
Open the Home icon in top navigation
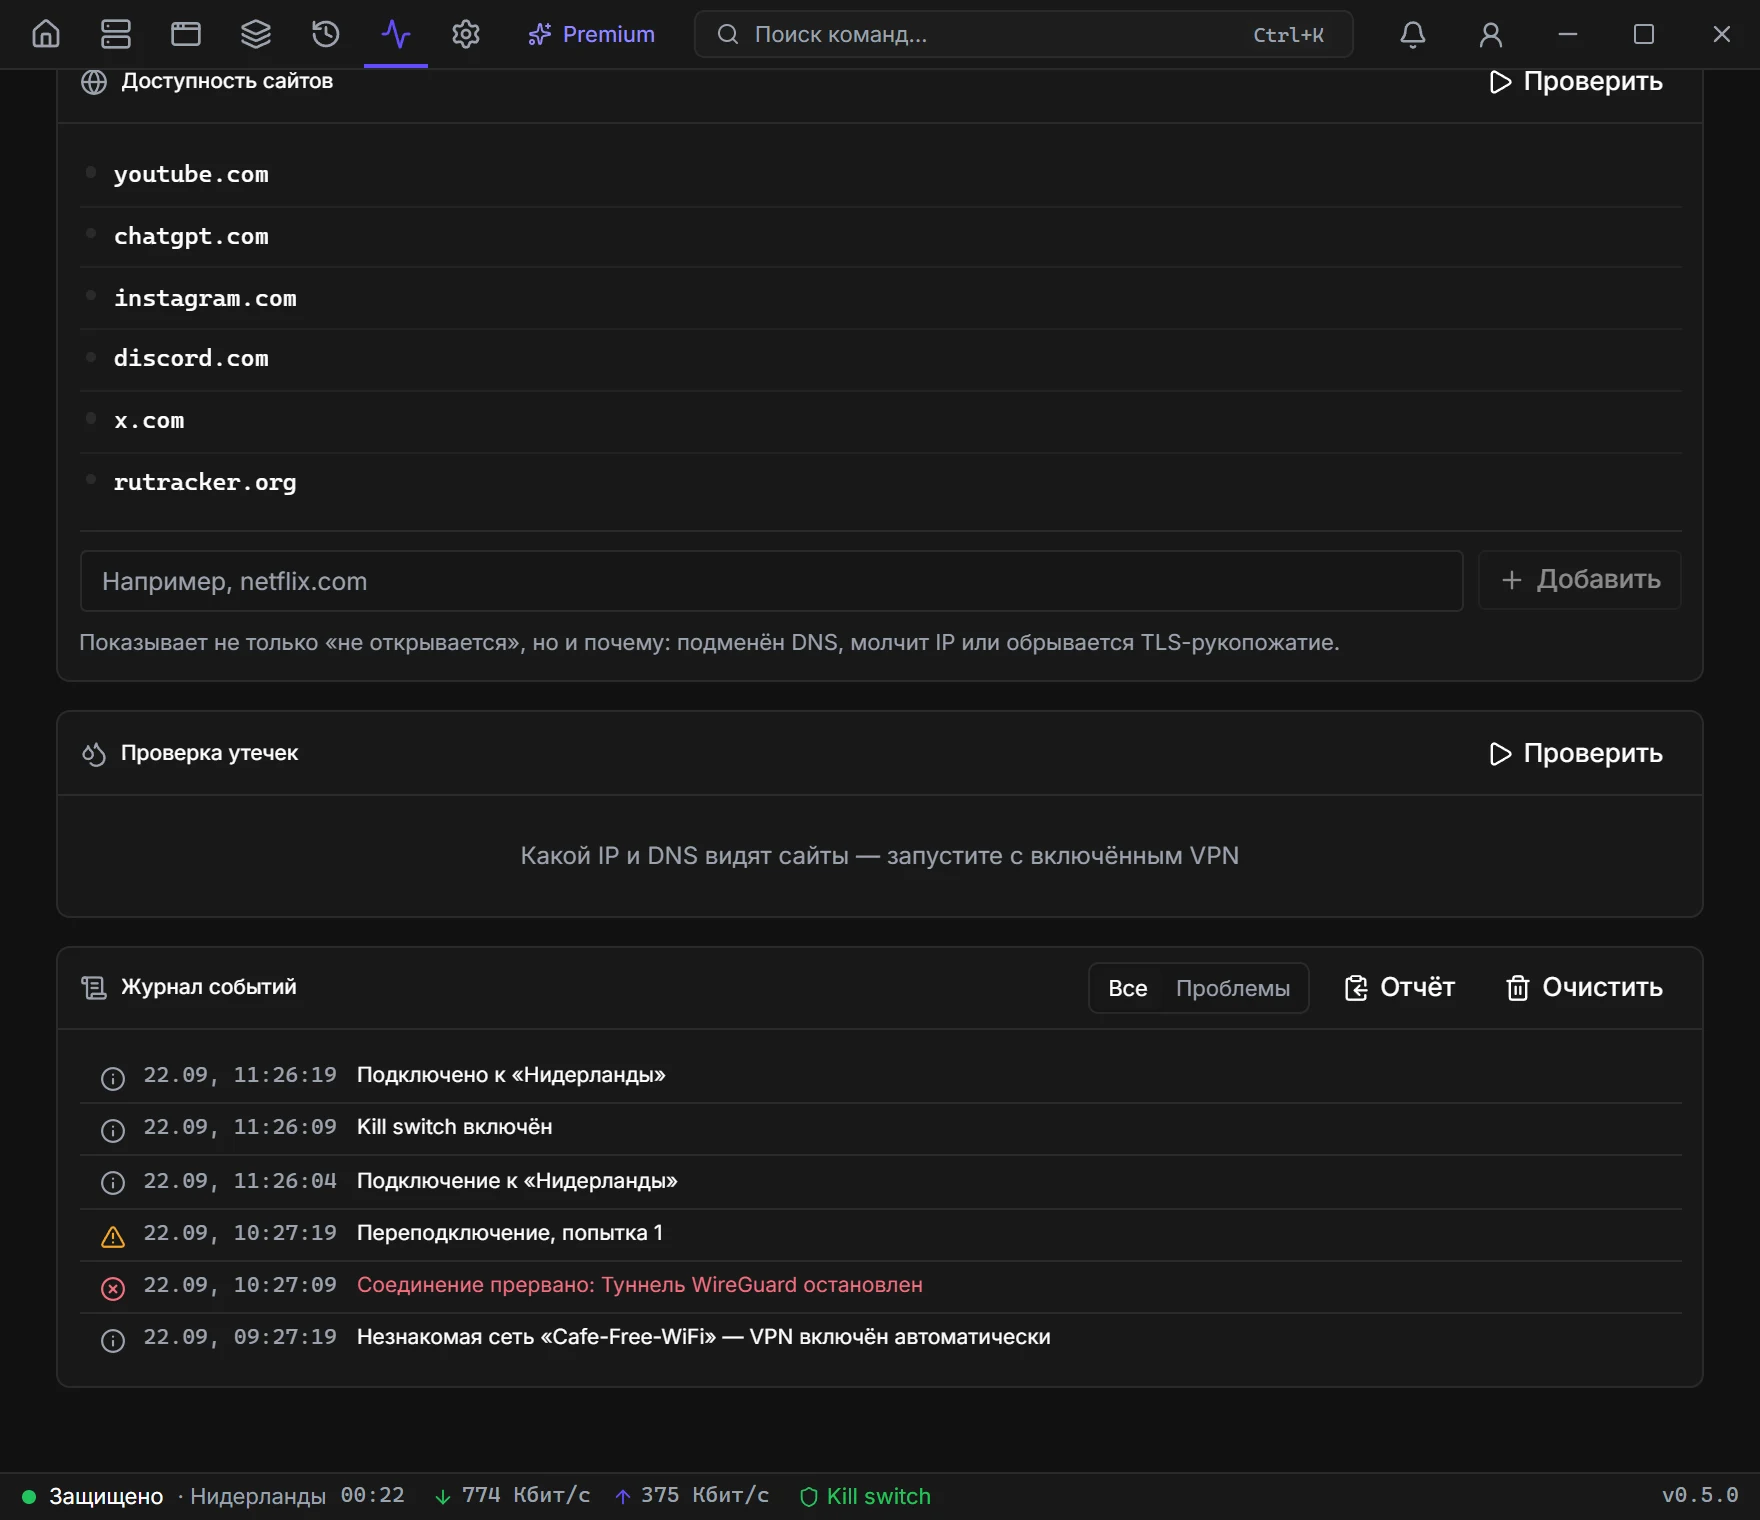point(46,34)
